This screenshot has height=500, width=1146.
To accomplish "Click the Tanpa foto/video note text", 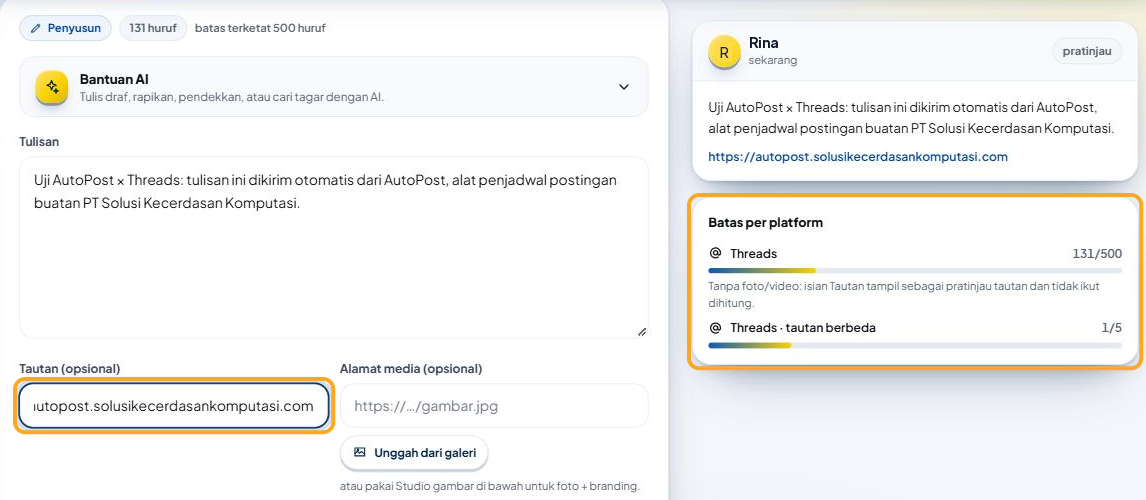I will click(x=904, y=294).
